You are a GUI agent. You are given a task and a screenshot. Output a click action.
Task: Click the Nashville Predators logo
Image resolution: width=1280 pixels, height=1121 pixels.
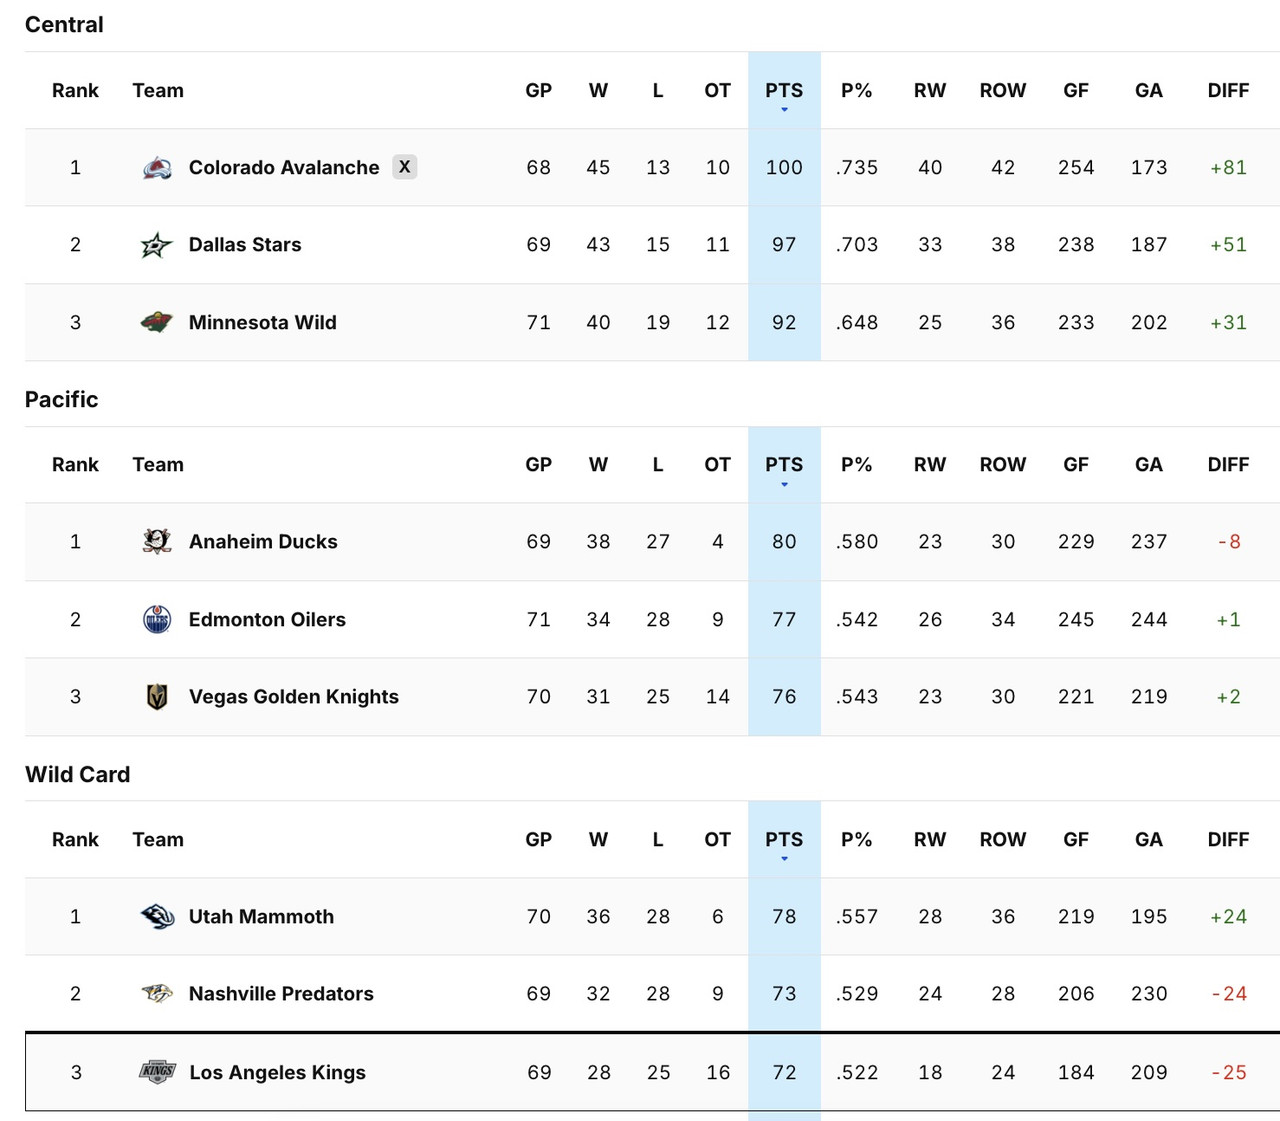157,993
